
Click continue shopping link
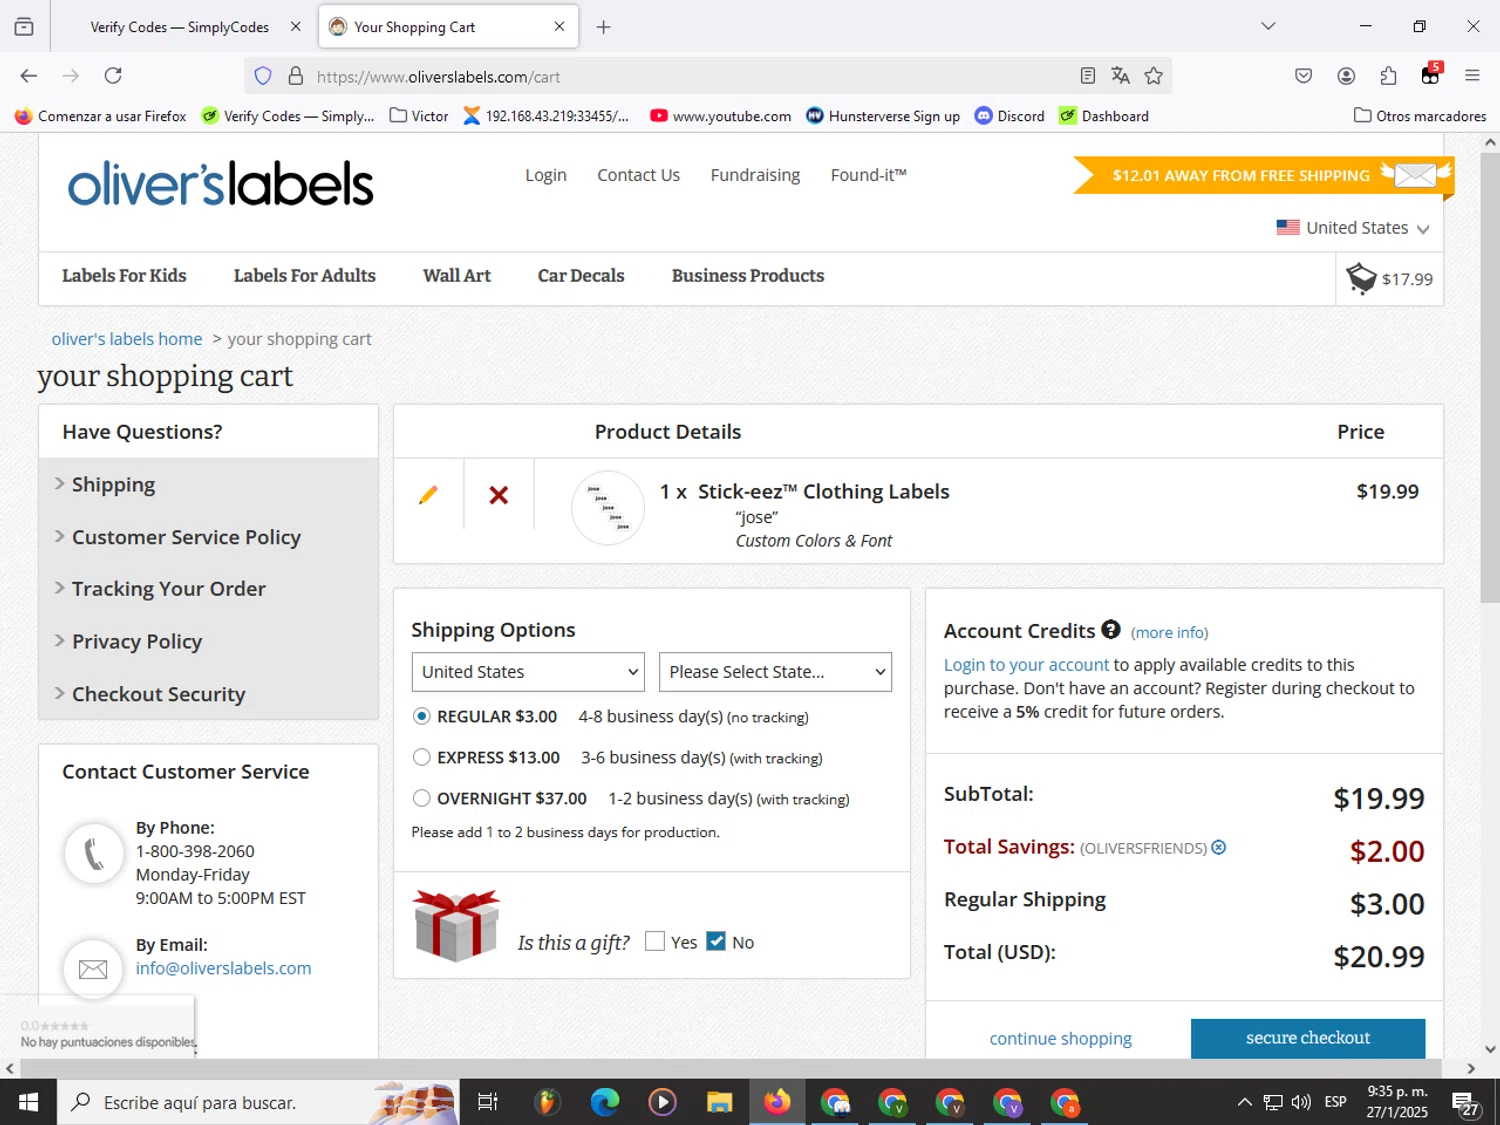(x=1061, y=1038)
